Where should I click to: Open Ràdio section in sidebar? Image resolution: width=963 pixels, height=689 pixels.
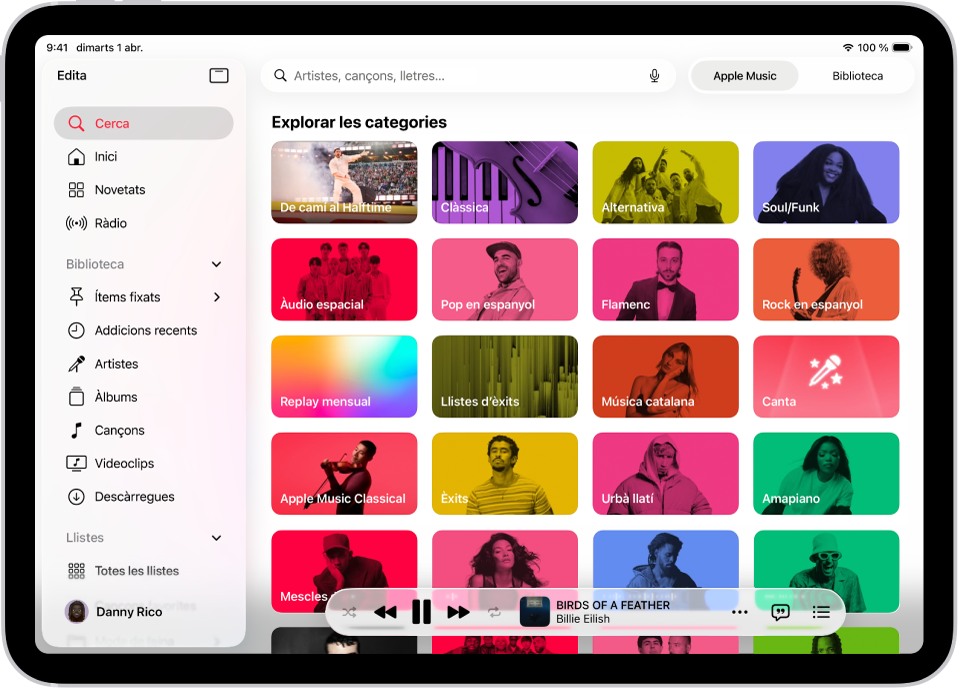pyautogui.click(x=144, y=223)
